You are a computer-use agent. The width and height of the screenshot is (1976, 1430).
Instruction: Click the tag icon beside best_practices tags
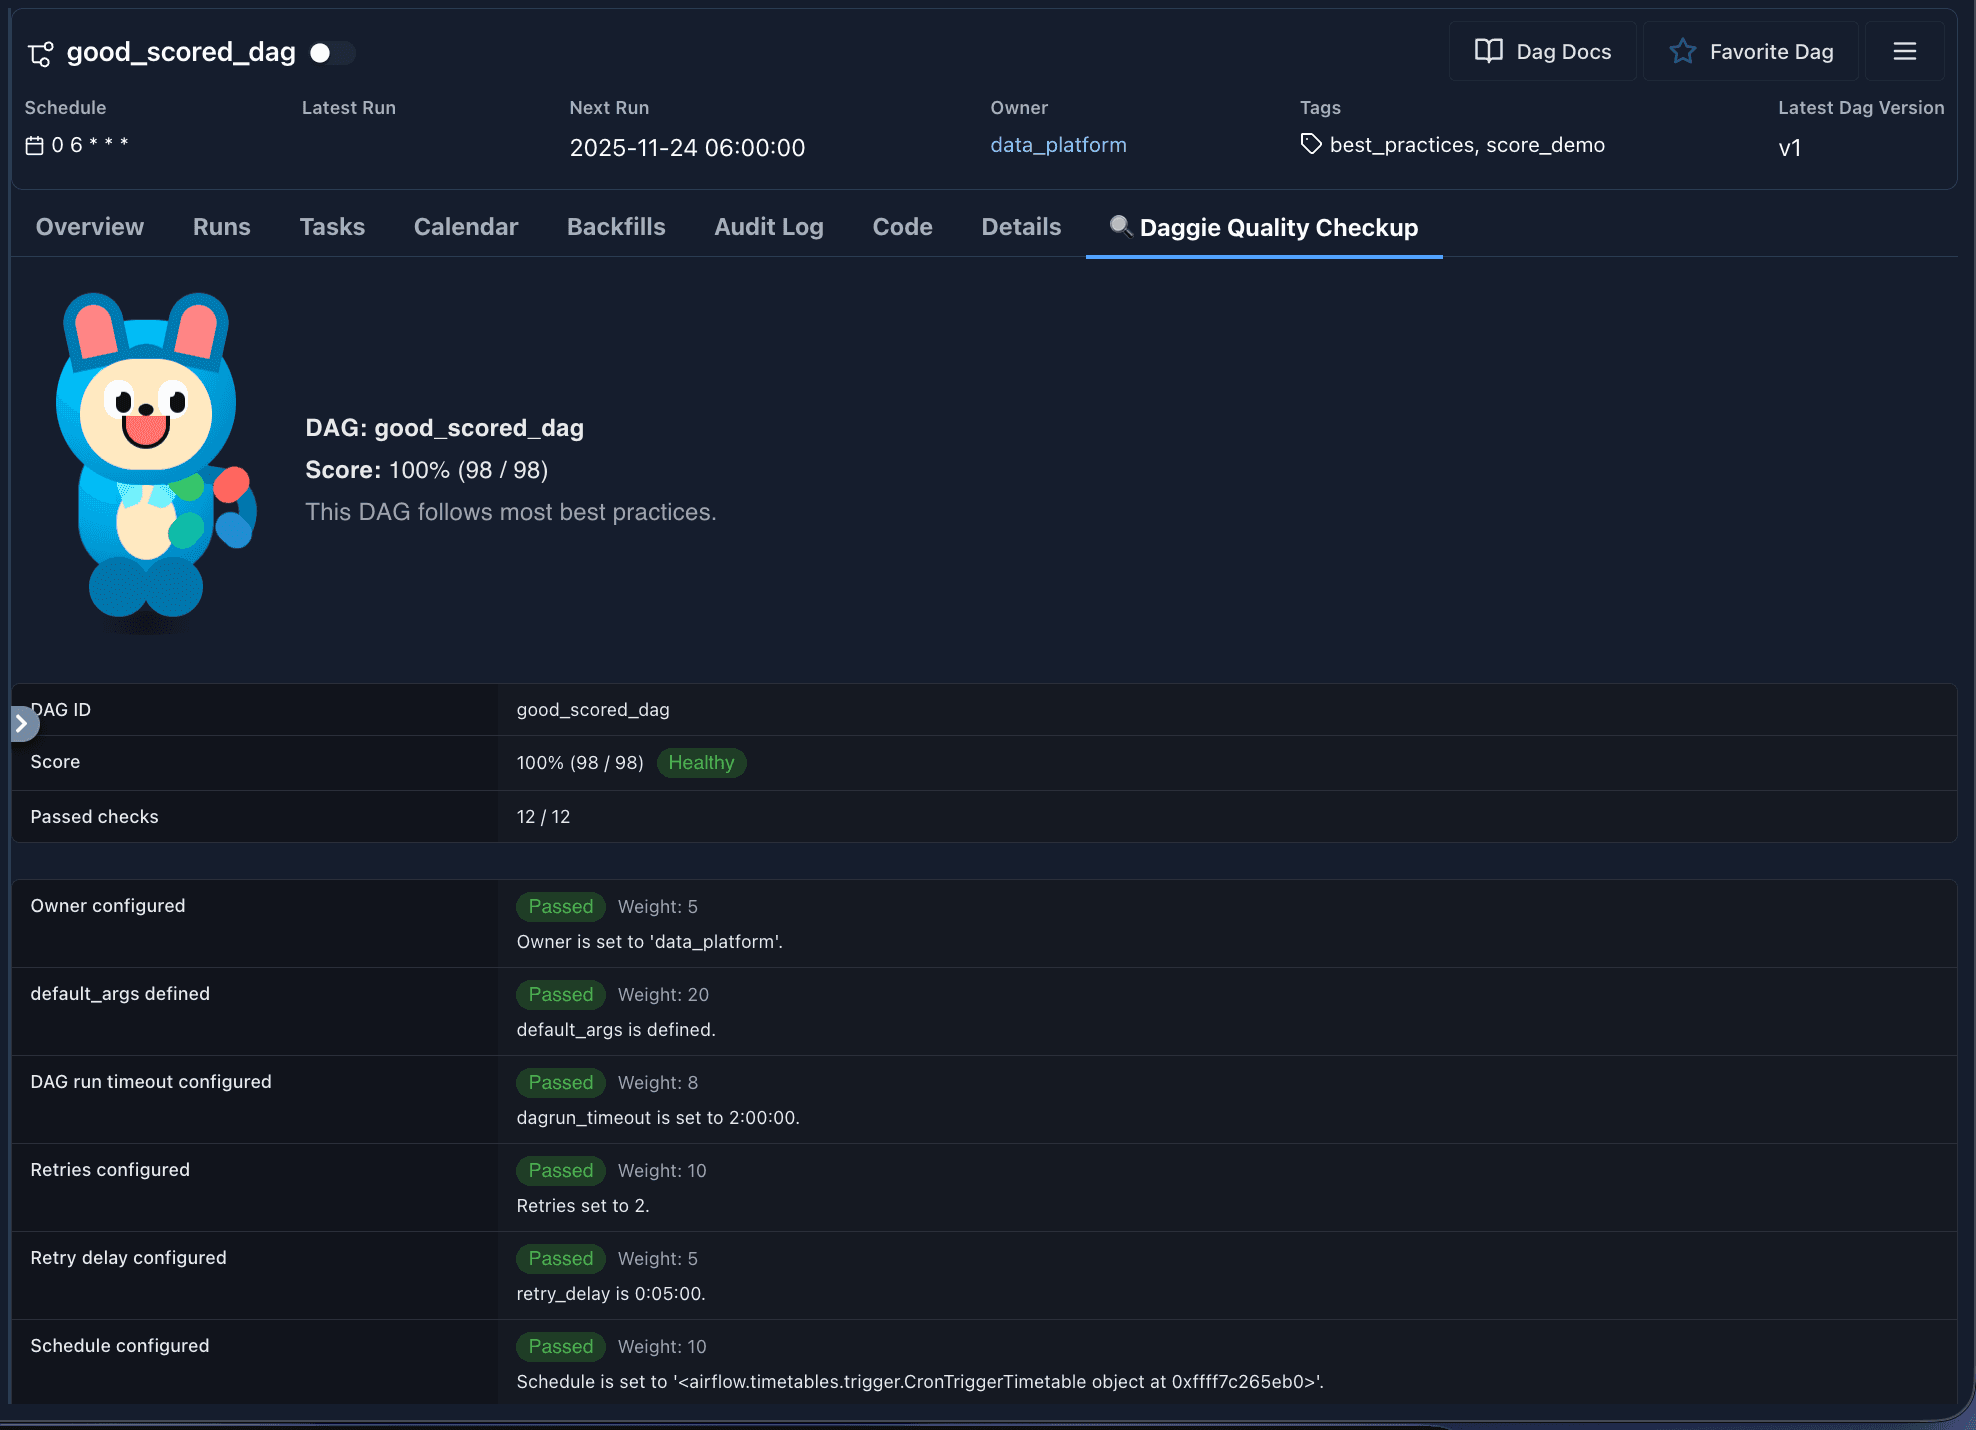[1311, 144]
